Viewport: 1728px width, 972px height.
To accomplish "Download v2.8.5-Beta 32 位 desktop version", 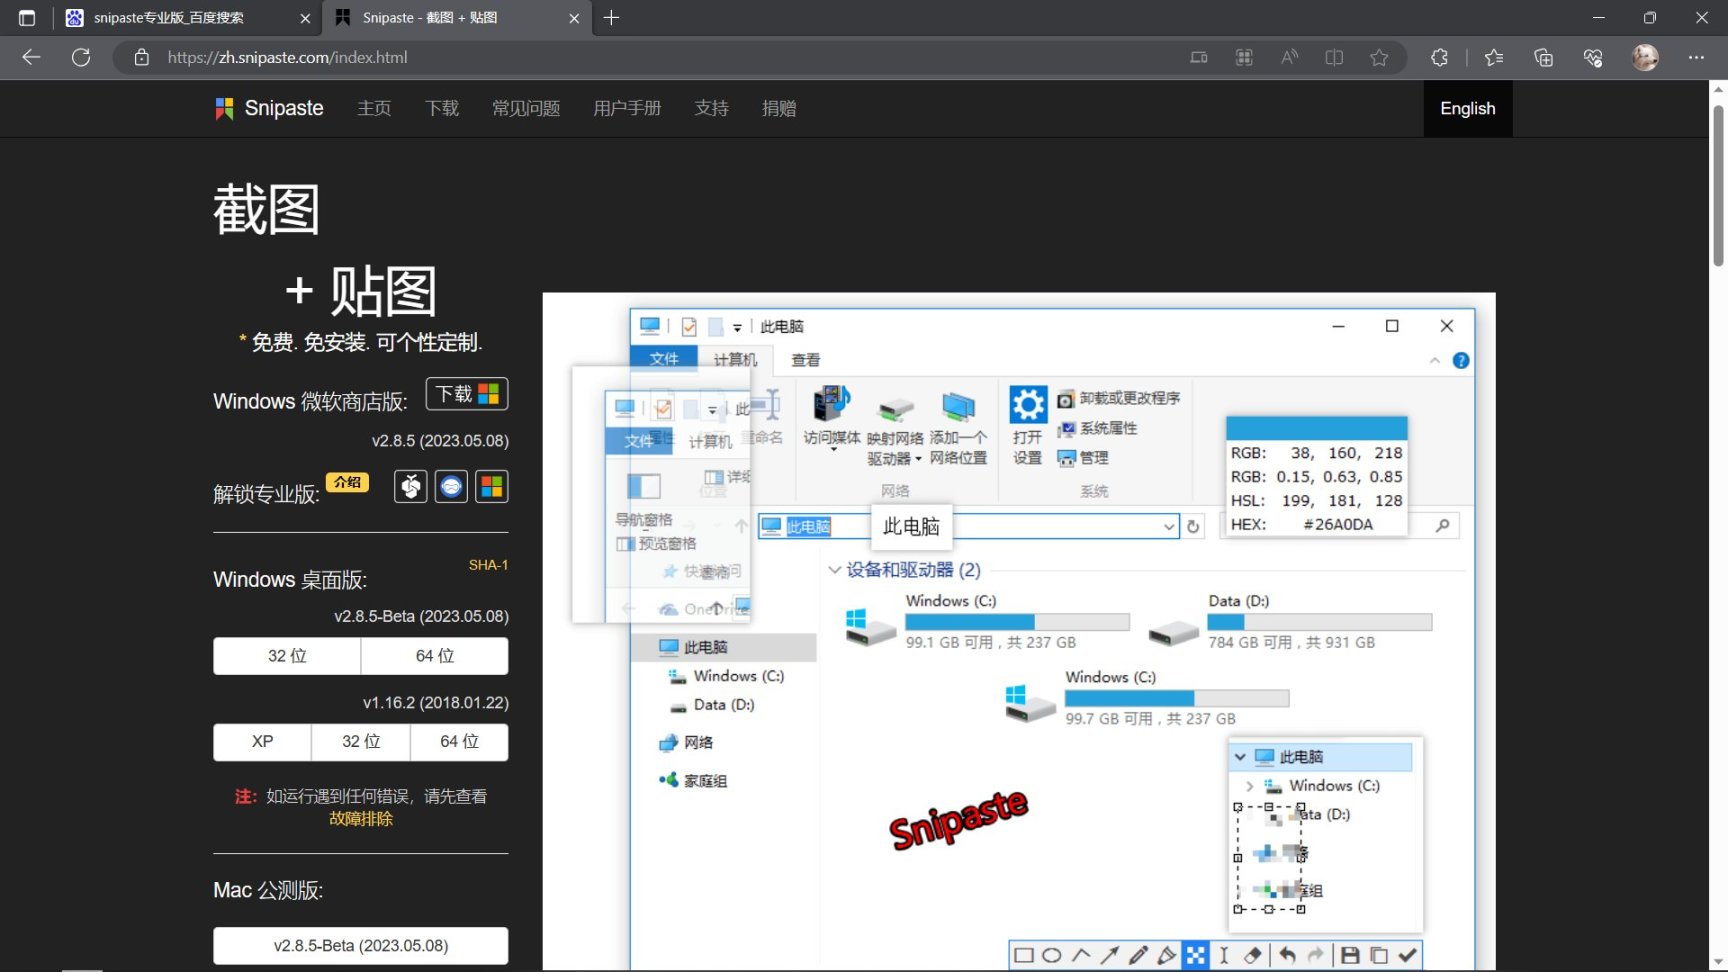I will [287, 656].
